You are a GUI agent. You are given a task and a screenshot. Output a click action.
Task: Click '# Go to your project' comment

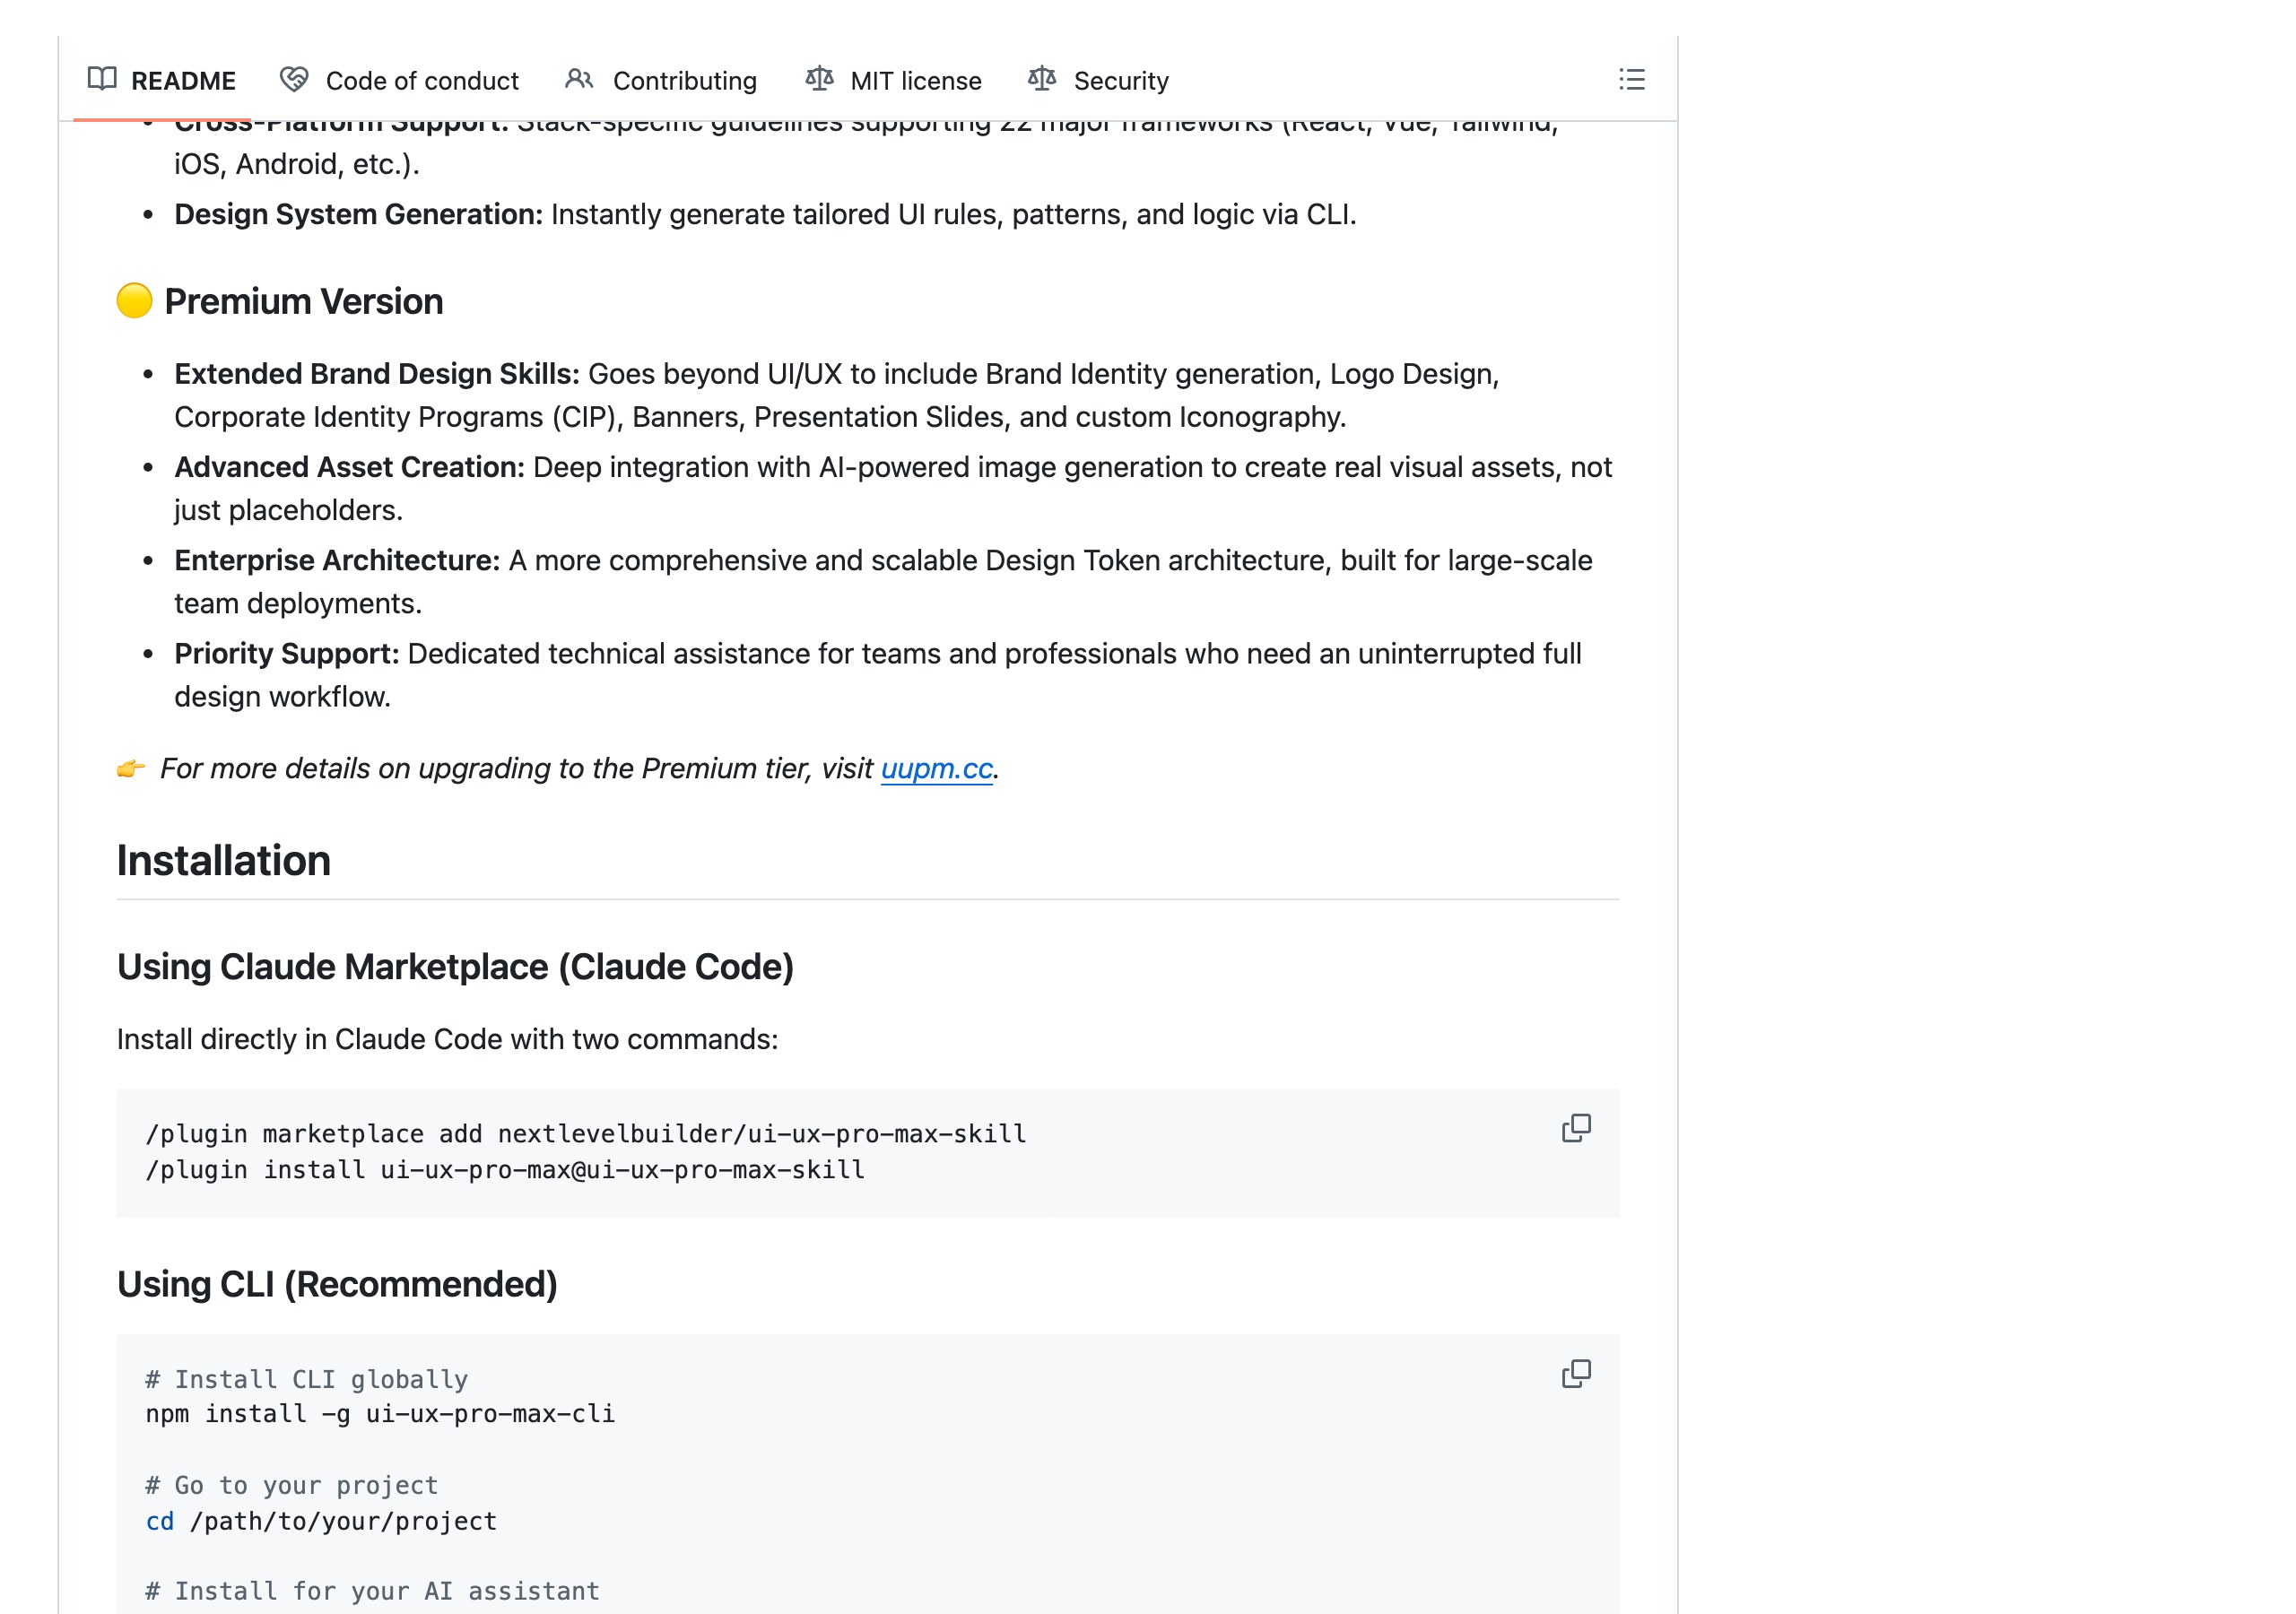pos(292,1485)
